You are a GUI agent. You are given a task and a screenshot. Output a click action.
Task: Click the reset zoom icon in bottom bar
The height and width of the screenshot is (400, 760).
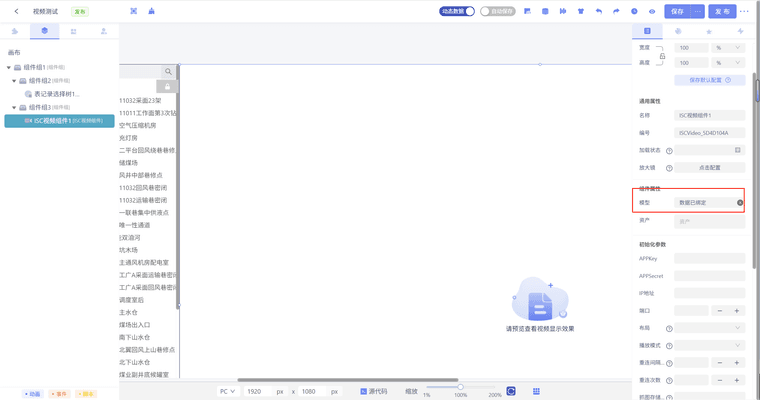tap(511, 391)
